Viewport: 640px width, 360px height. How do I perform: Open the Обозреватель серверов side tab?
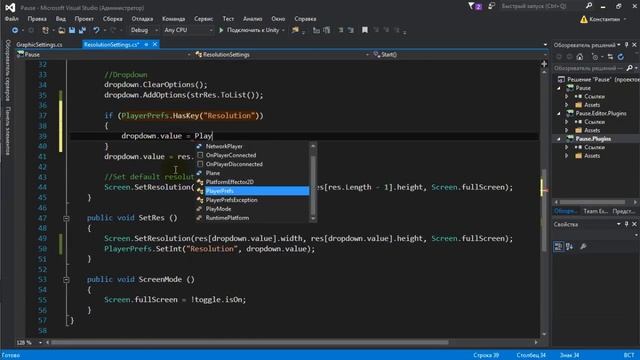7,70
